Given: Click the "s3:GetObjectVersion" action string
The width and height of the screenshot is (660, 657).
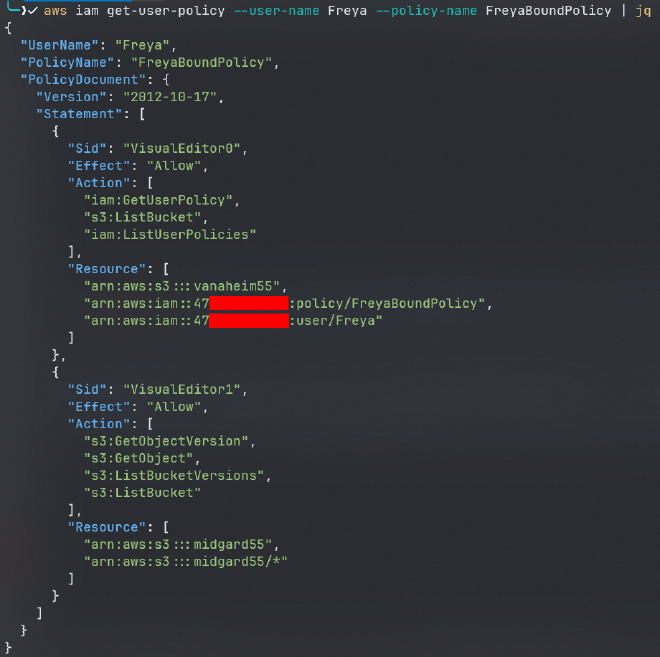Looking at the screenshot, I should [x=166, y=441].
